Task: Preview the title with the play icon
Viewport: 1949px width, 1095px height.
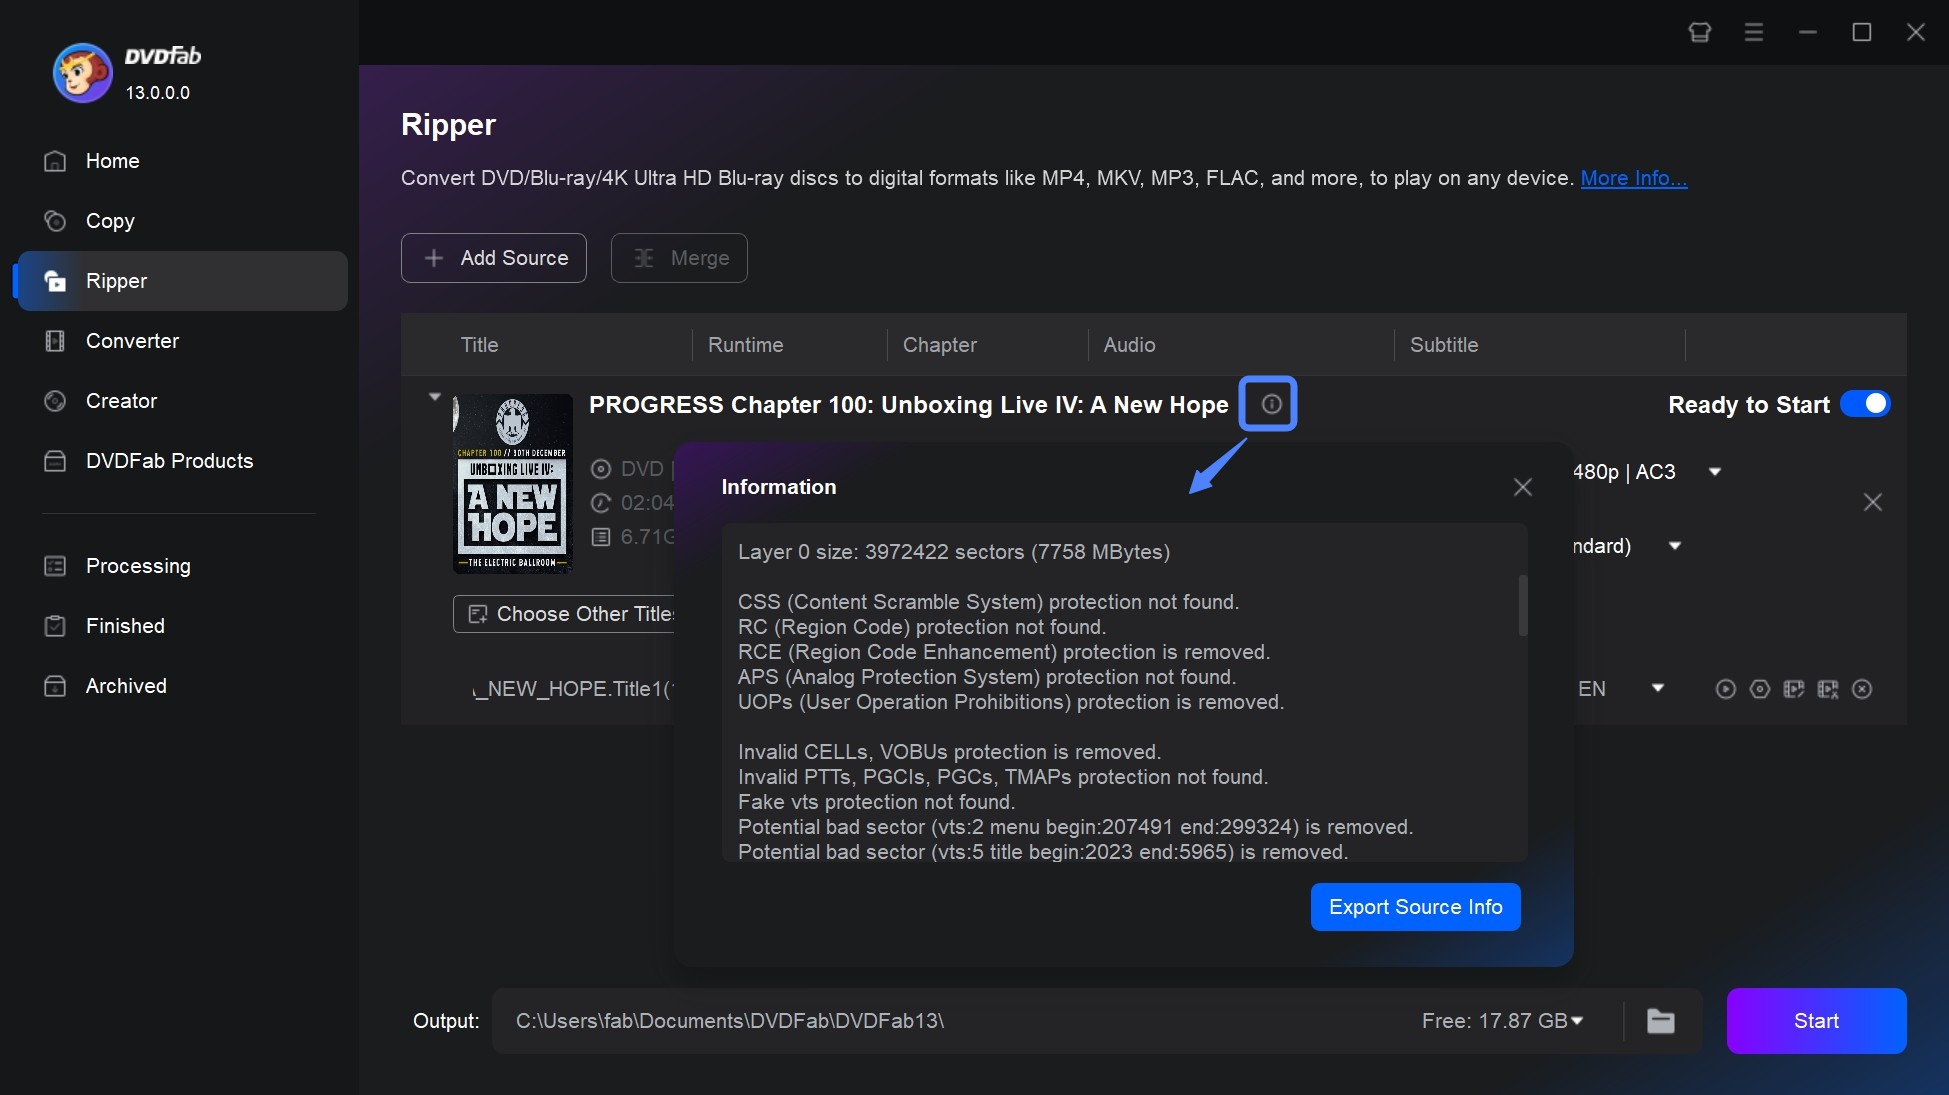Action: tap(1725, 689)
